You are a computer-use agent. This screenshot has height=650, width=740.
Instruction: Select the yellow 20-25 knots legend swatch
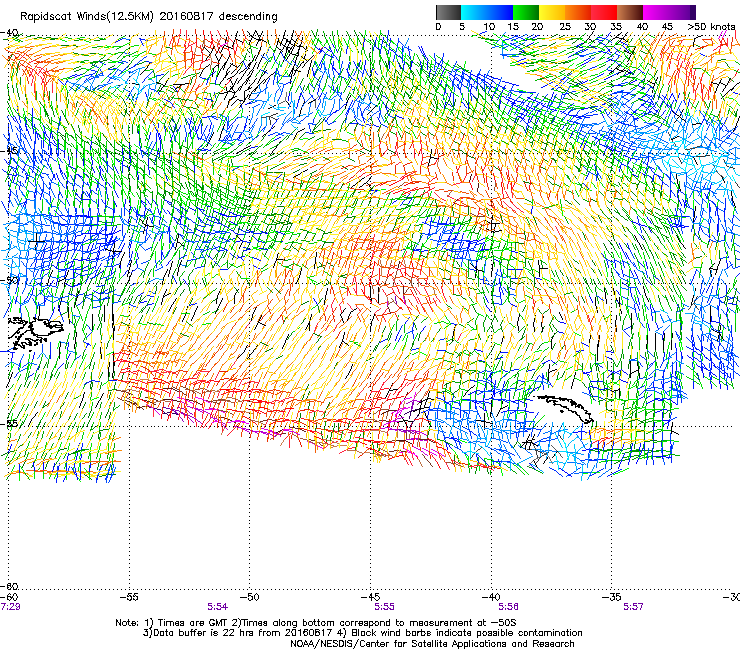click(x=552, y=12)
